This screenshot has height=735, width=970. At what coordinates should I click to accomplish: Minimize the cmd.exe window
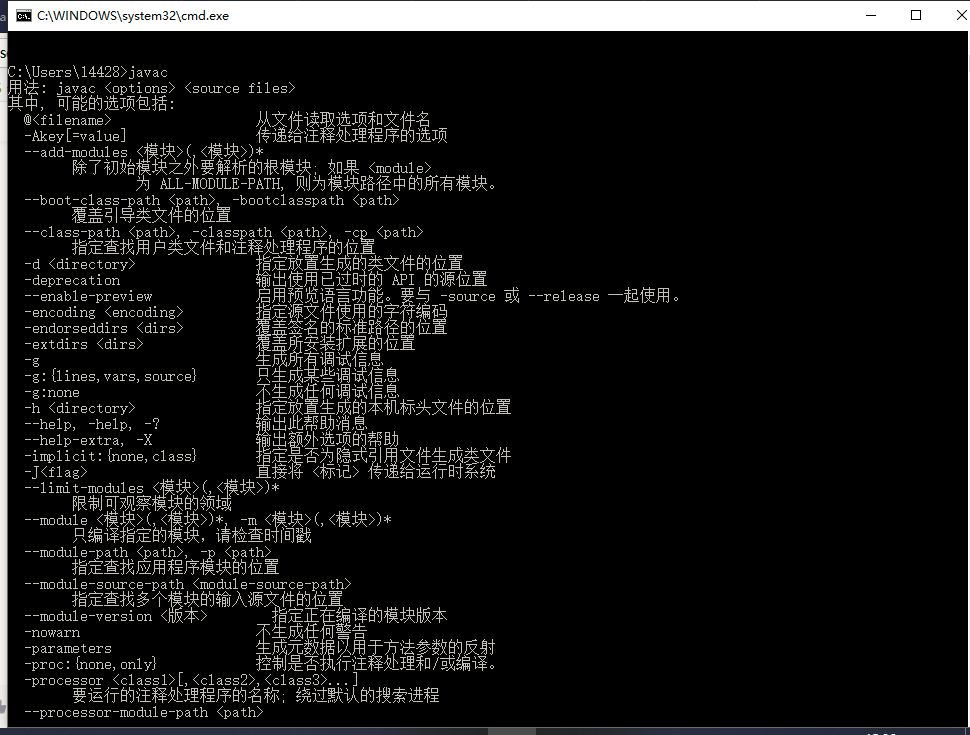[871, 15]
